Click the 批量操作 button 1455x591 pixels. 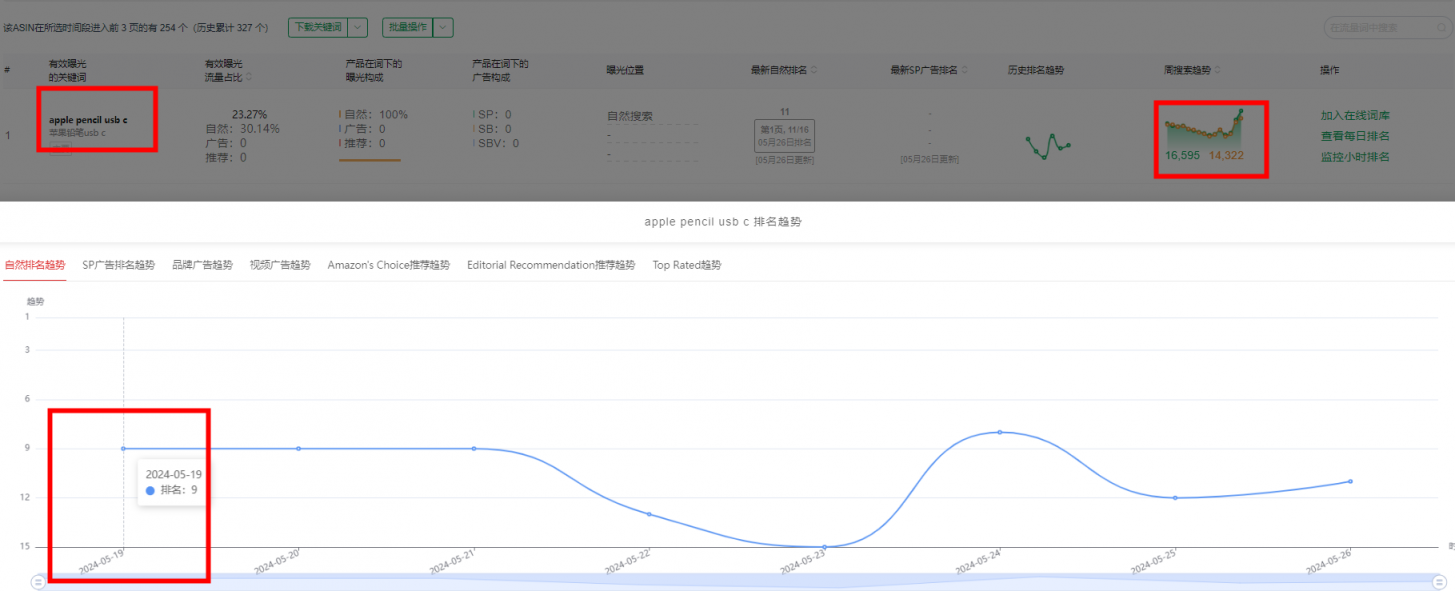click(x=407, y=28)
